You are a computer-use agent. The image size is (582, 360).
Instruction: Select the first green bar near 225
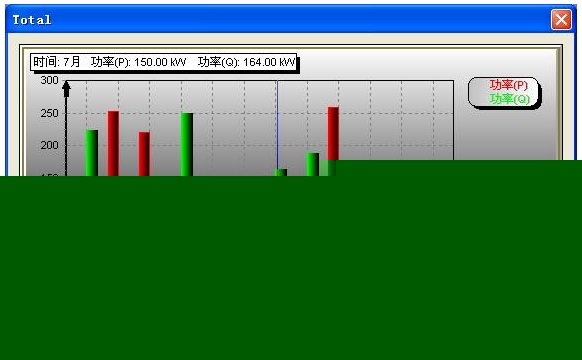(92, 153)
